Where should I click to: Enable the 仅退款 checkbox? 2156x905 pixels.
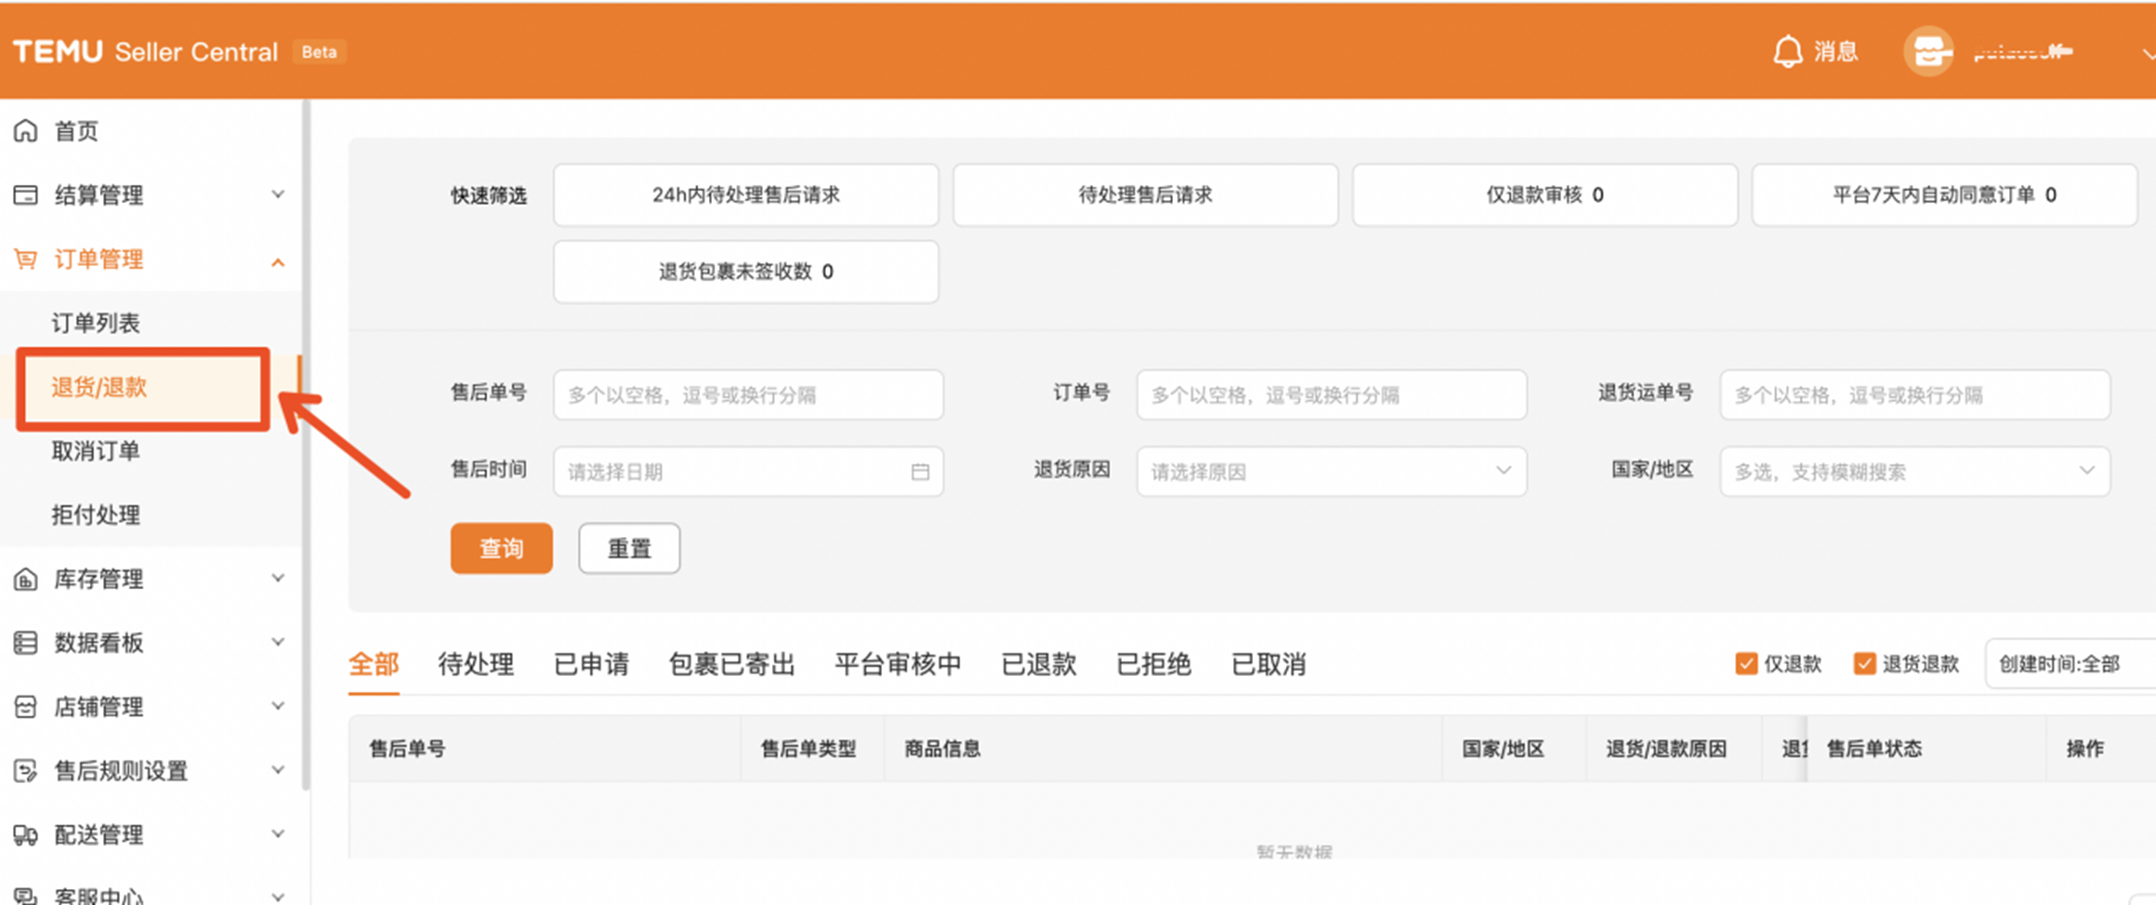click(x=1745, y=663)
